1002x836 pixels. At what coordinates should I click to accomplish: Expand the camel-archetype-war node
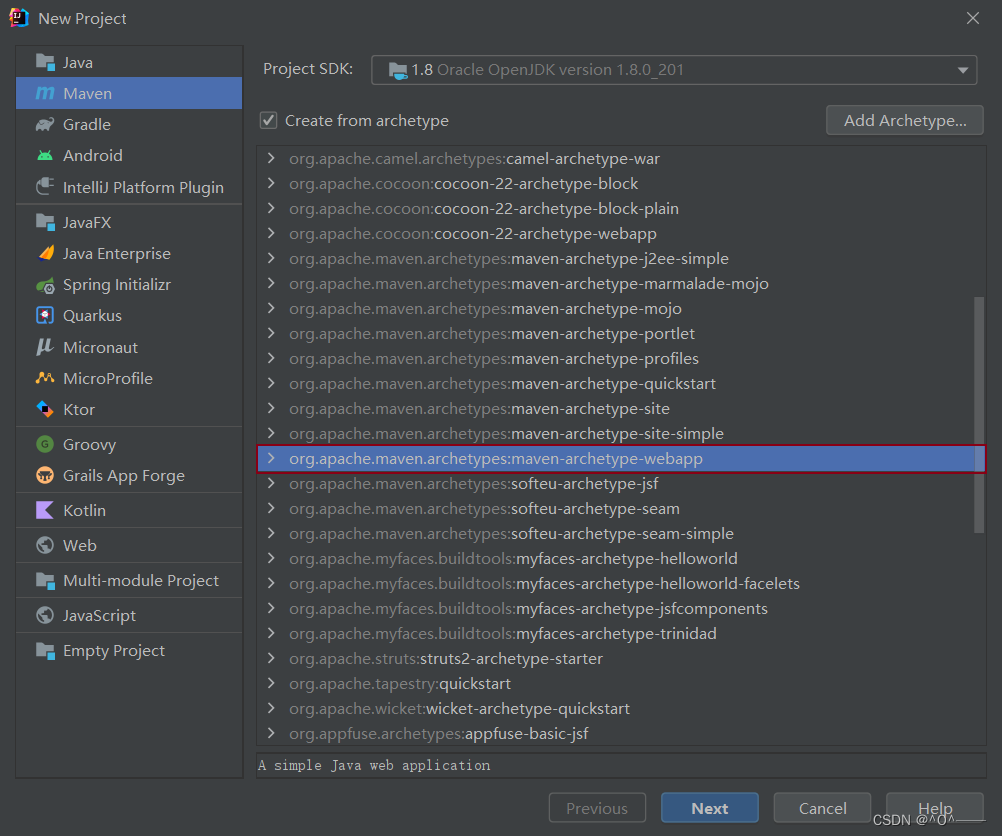[x=271, y=158]
